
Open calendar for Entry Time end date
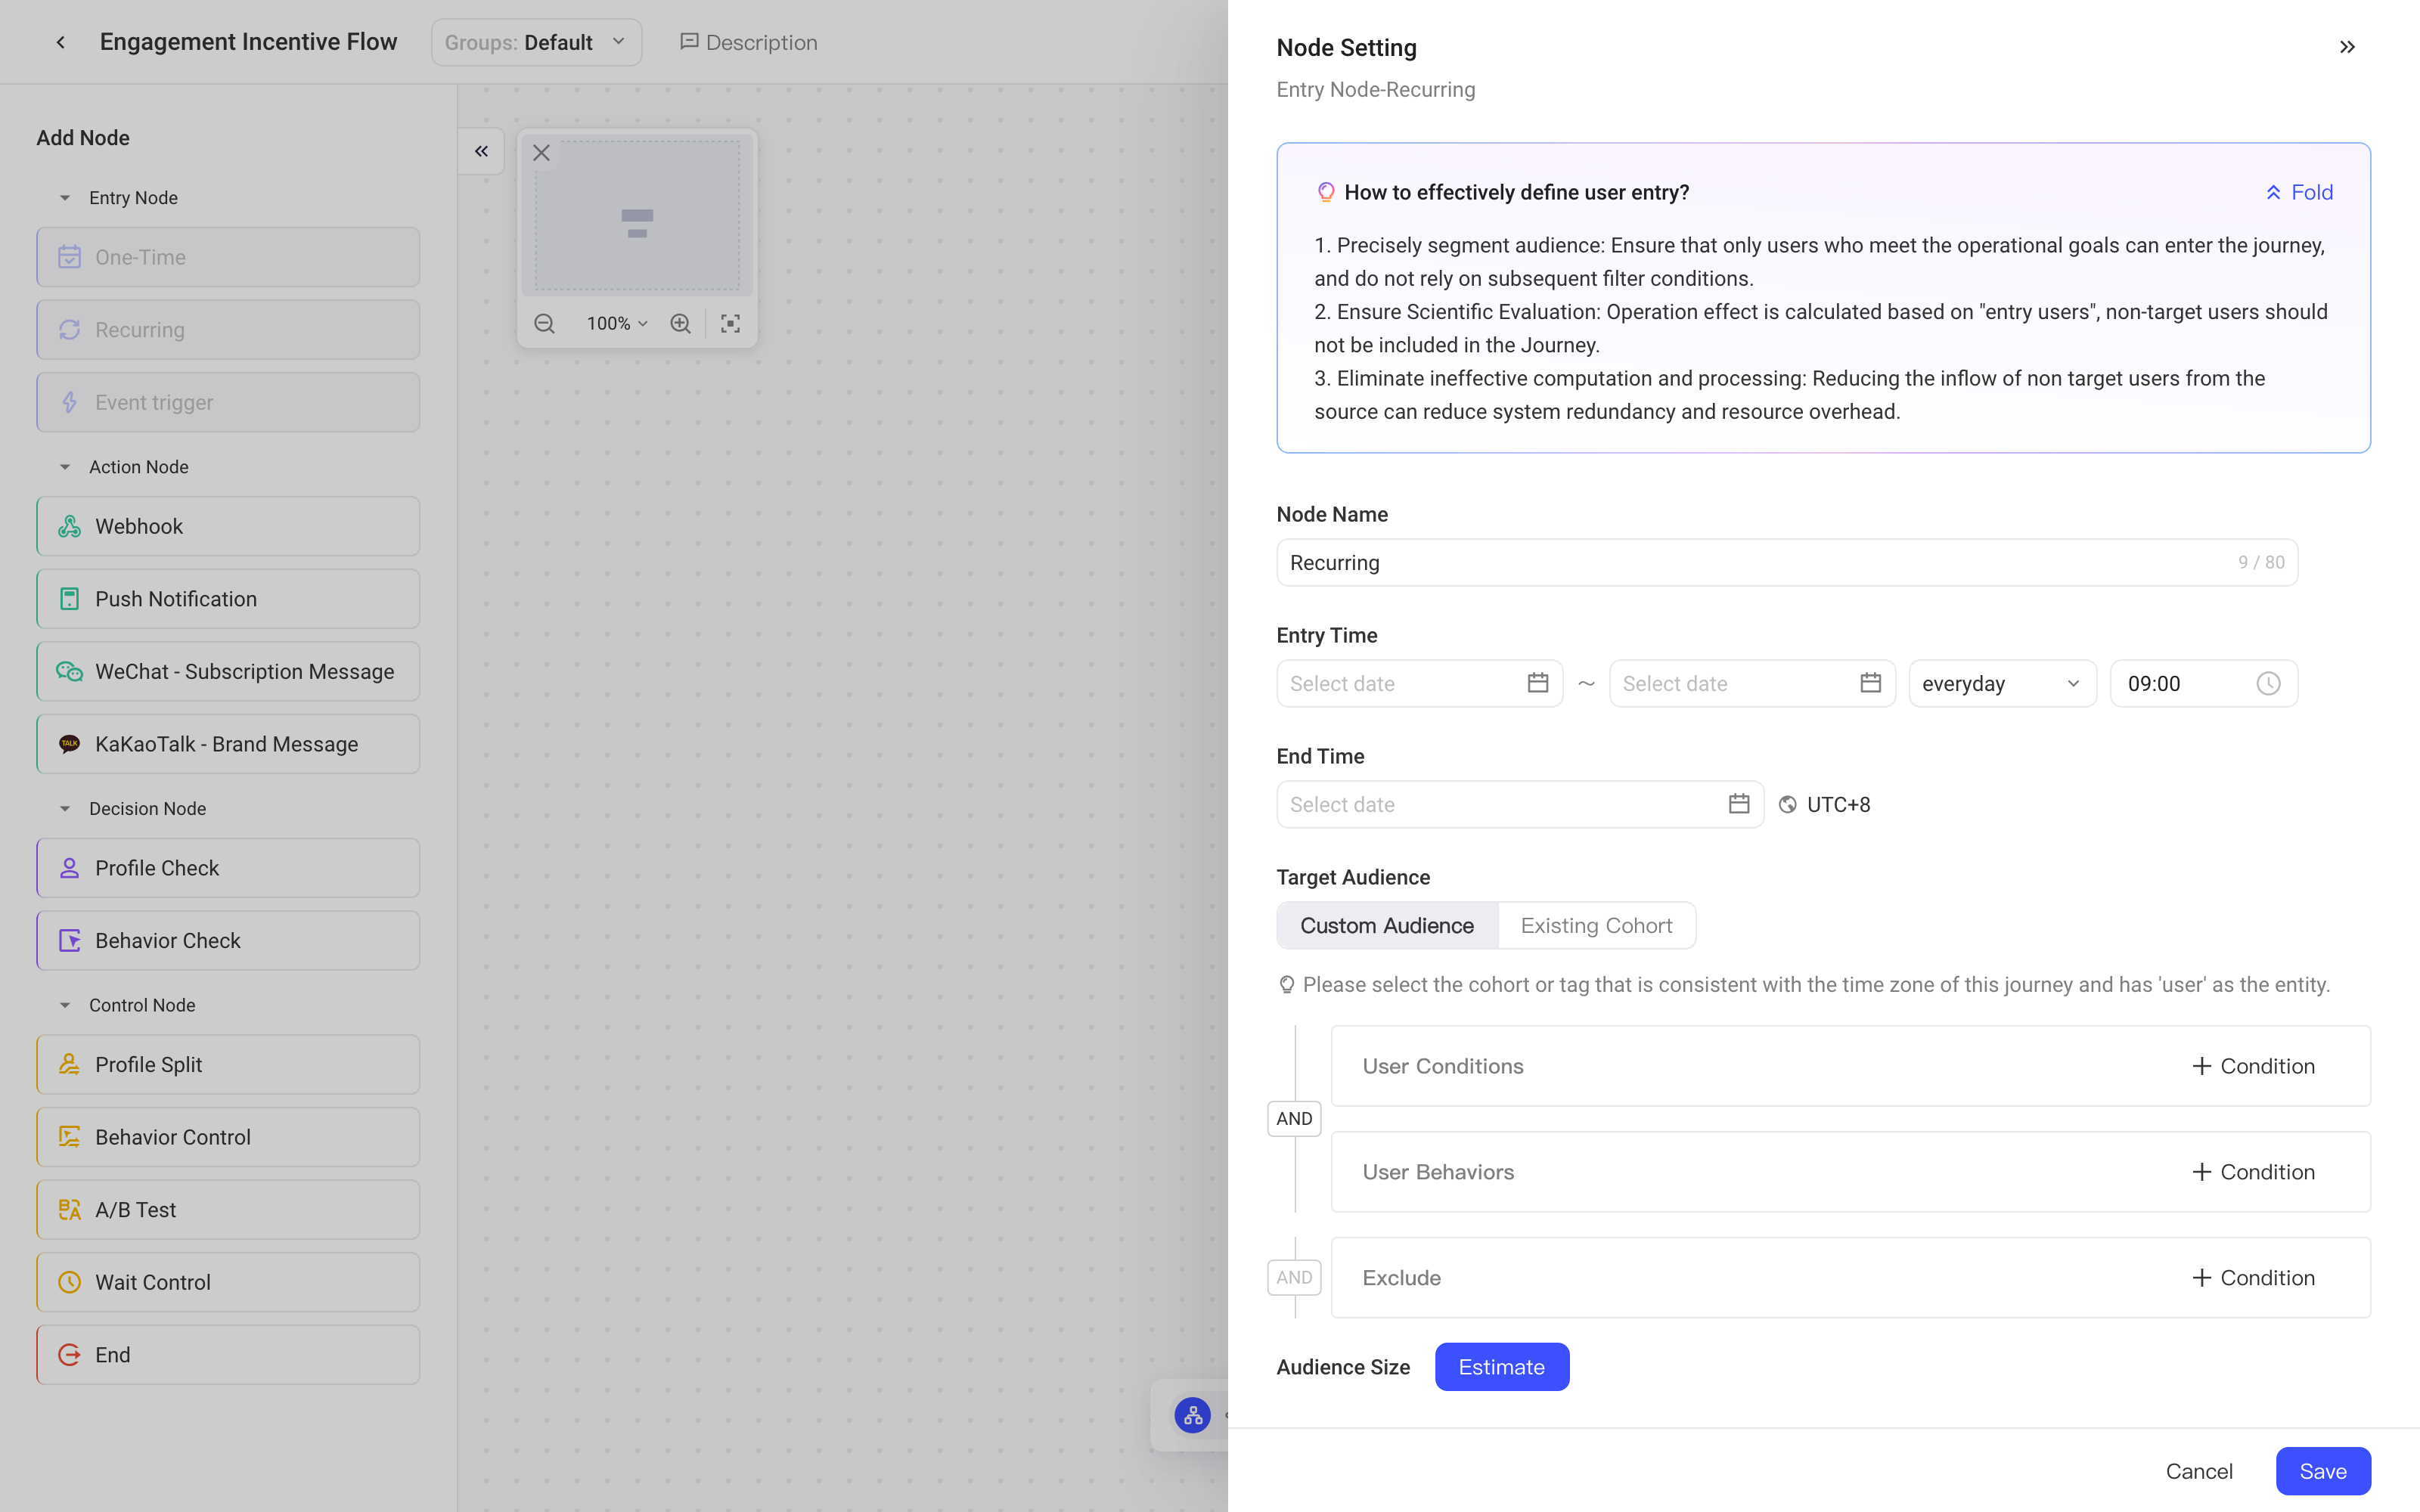[x=1870, y=683]
